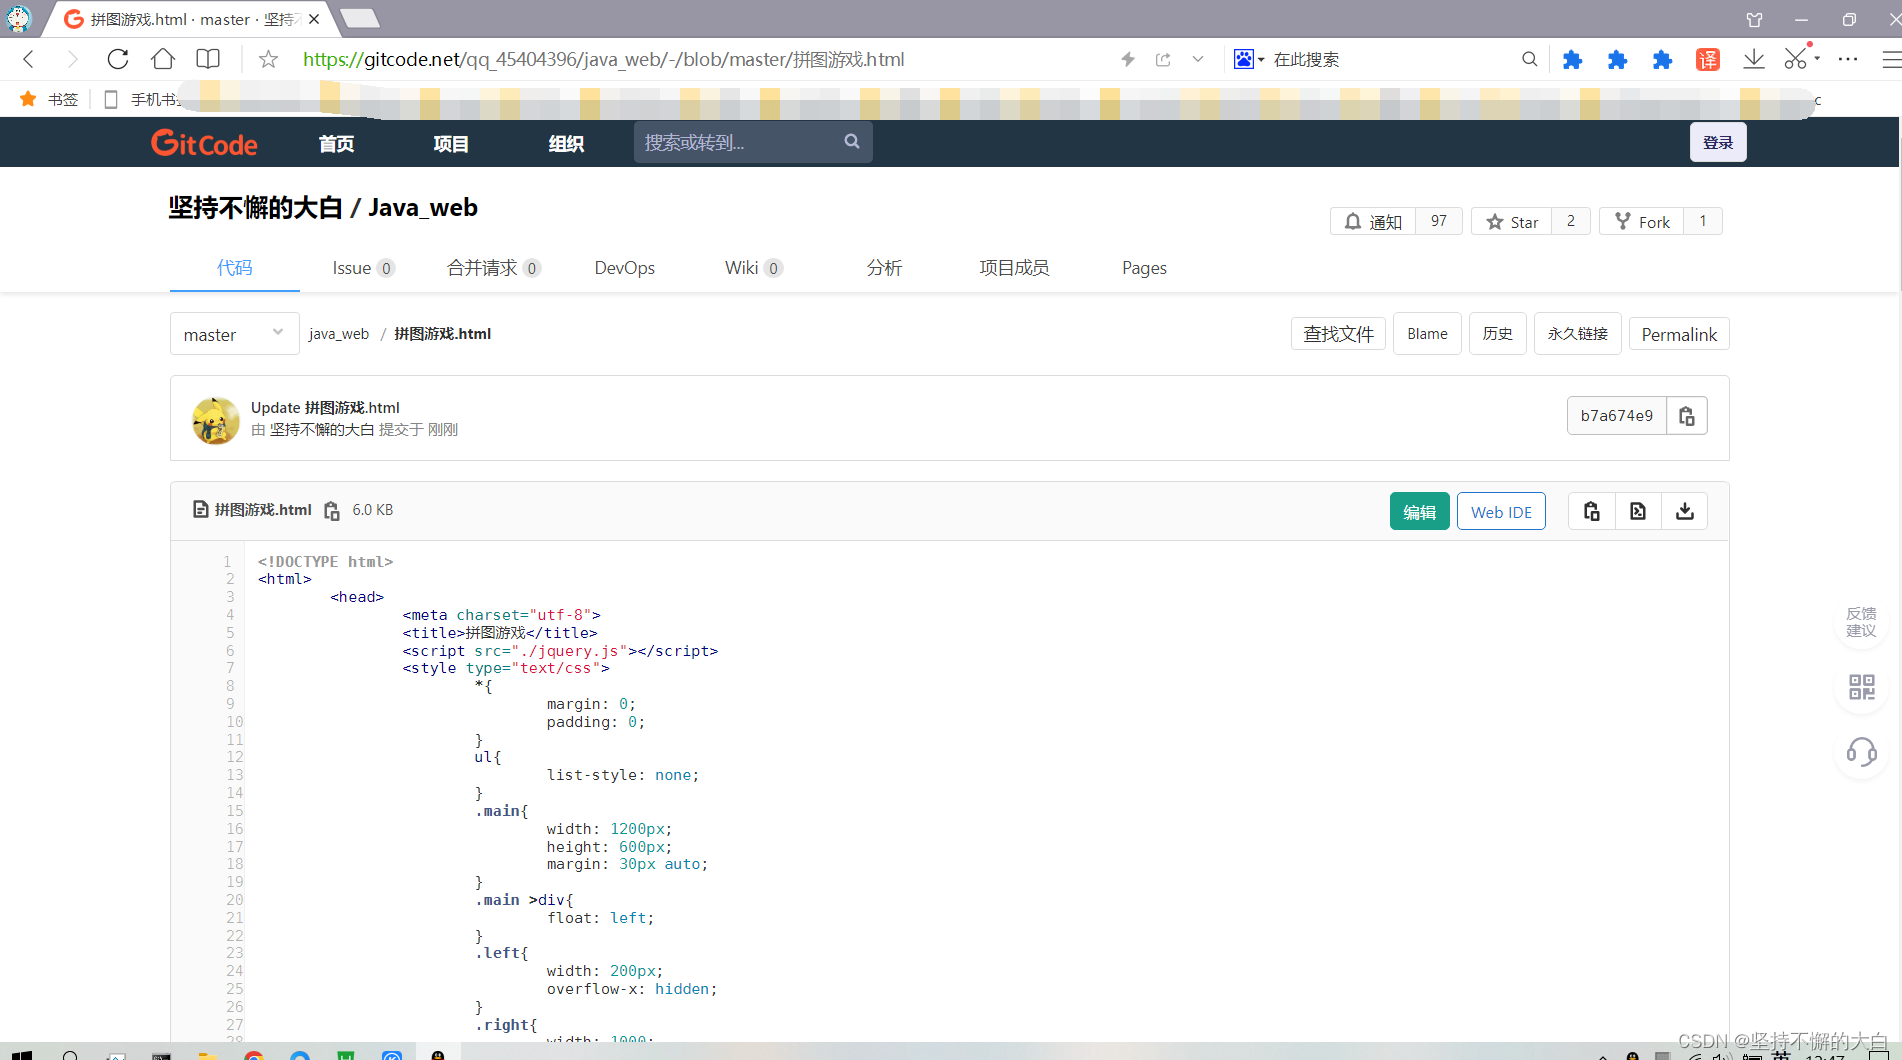
Task: Go to 首页 in GitCode navbar
Action: [x=336, y=143]
